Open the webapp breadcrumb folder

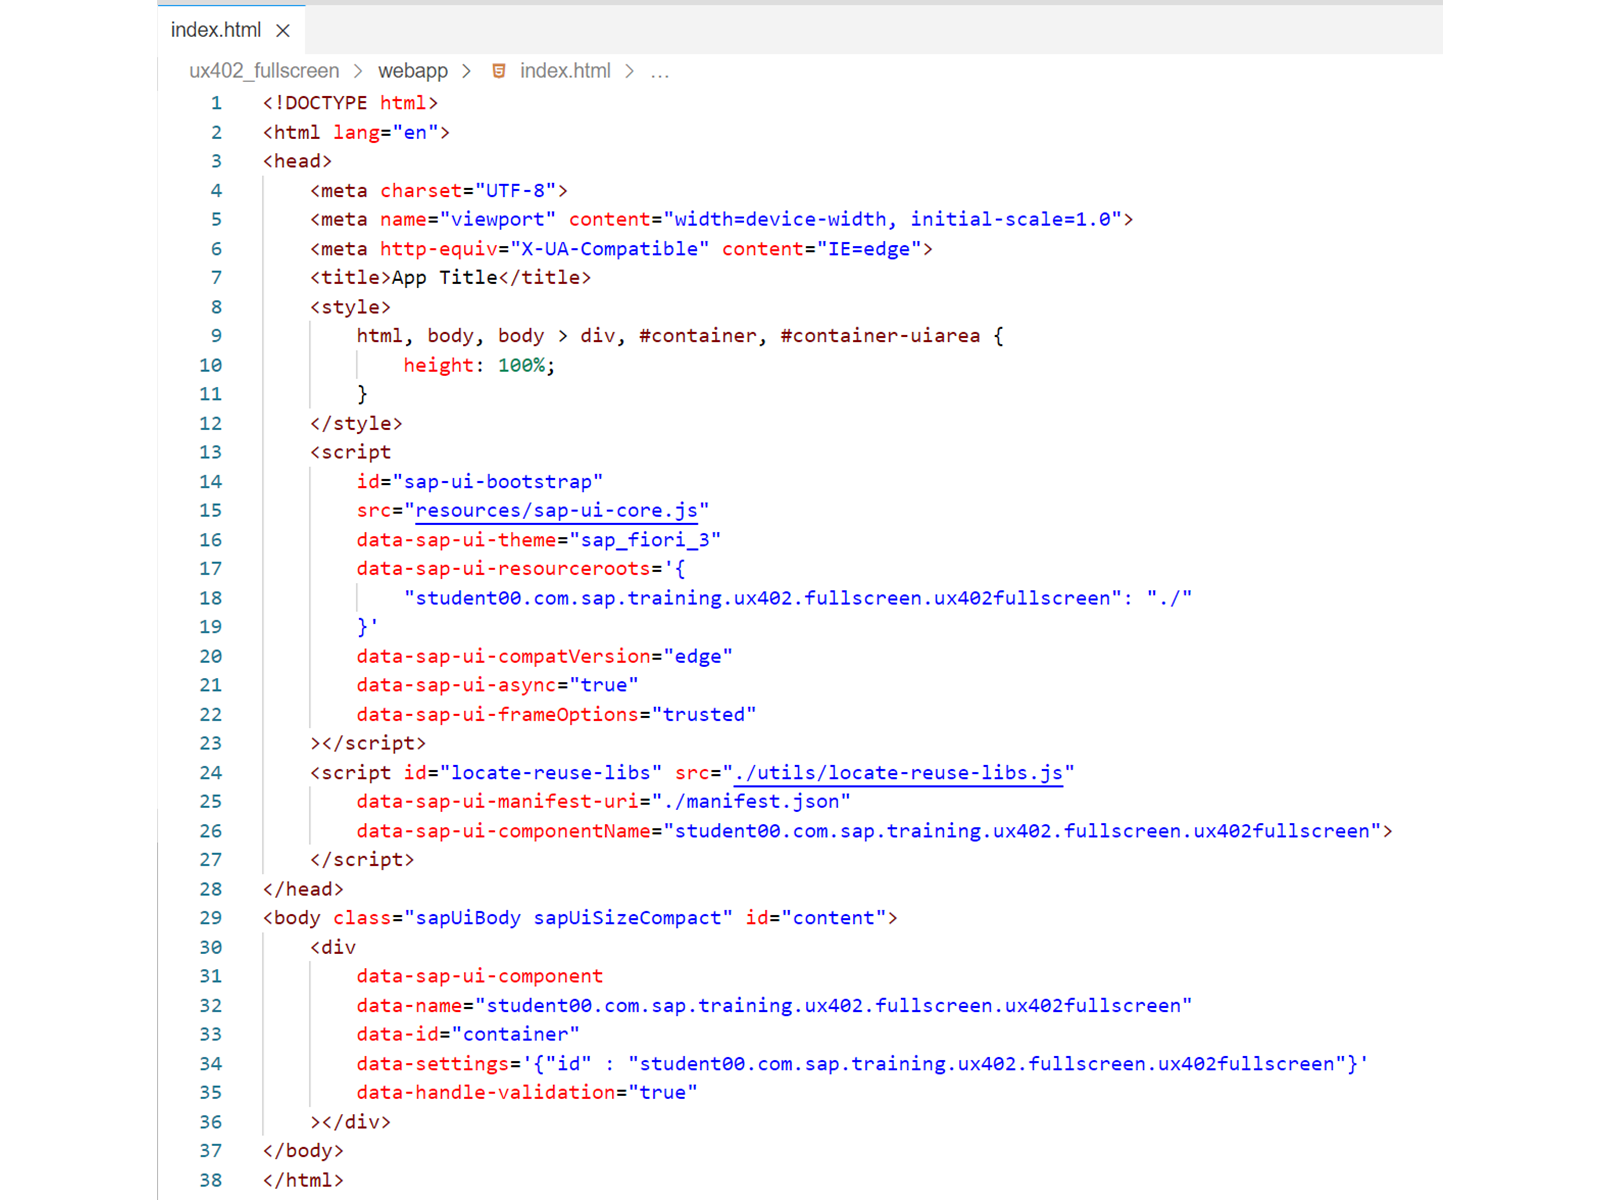point(413,71)
